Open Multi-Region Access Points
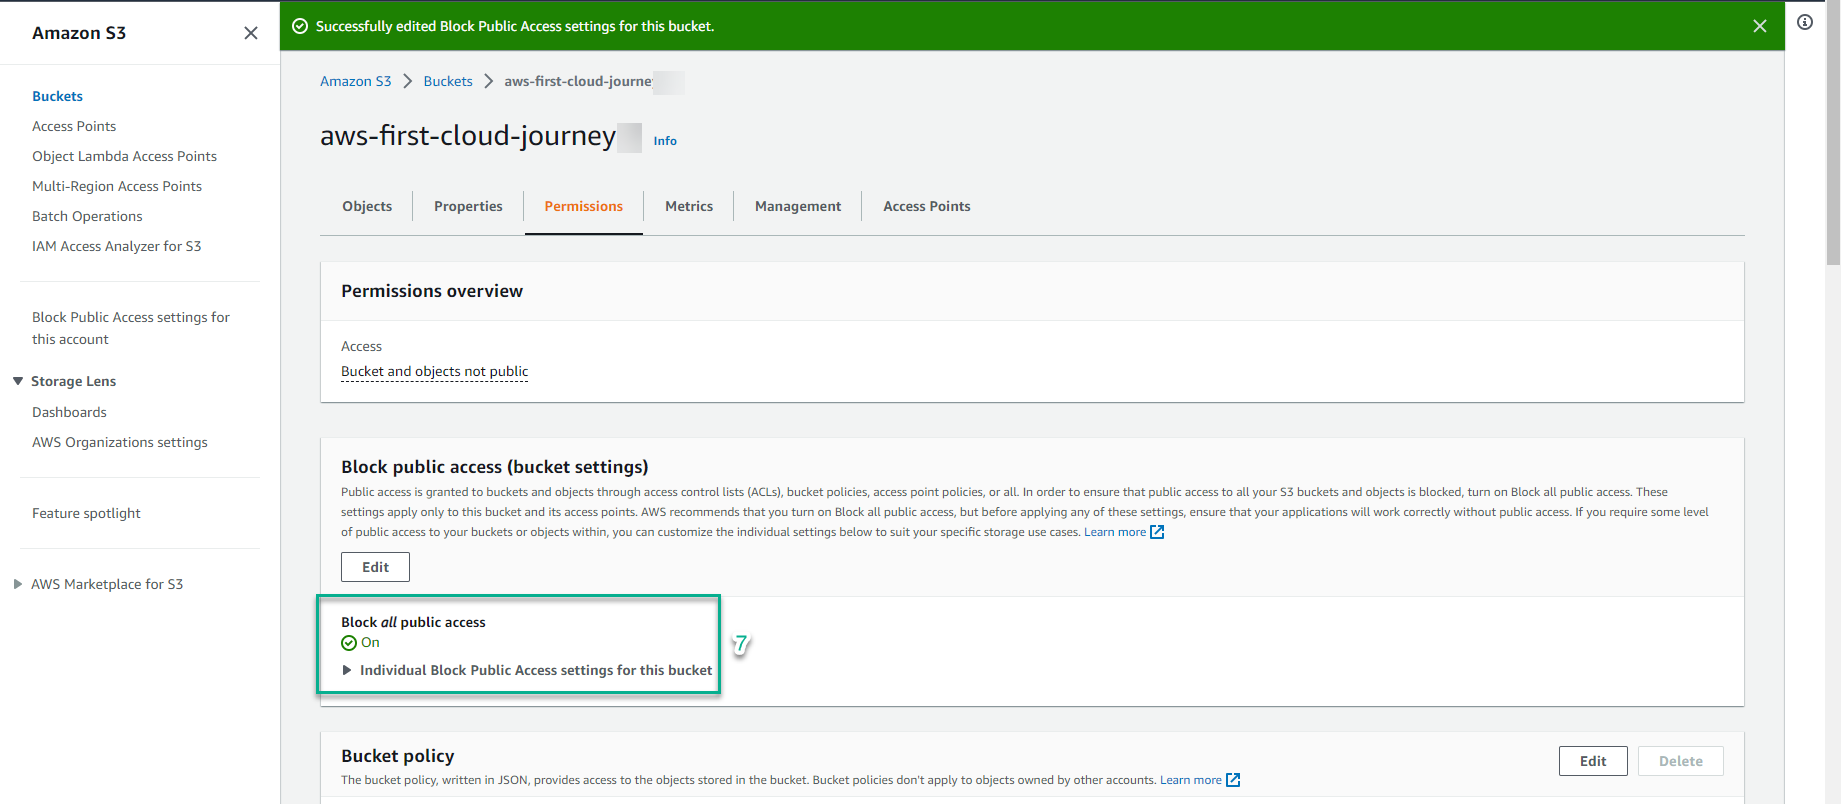This screenshot has width=1841, height=804. point(117,186)
